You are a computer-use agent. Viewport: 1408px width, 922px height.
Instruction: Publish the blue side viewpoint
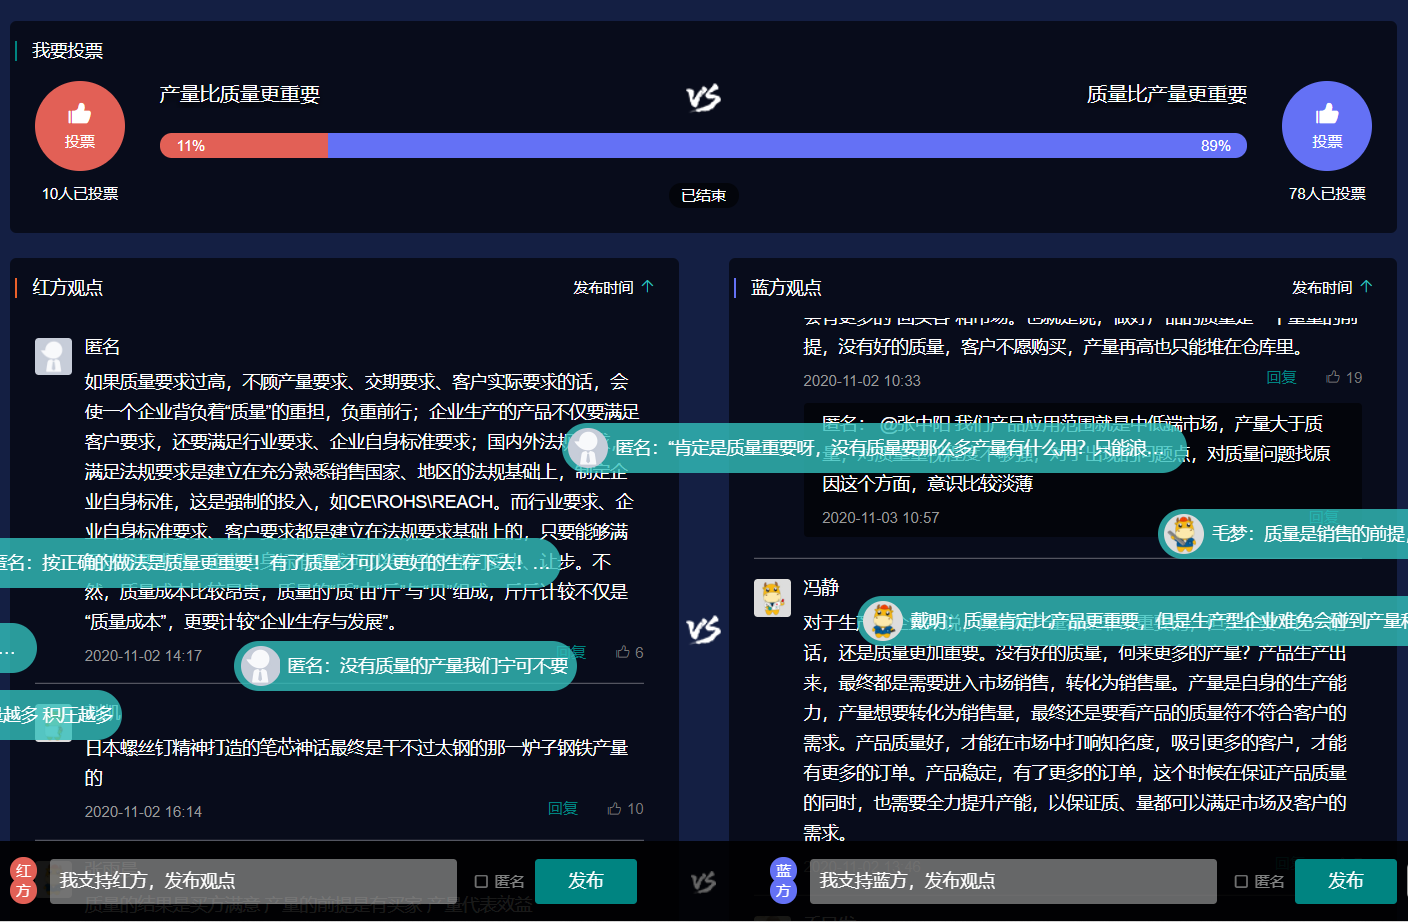click(x=1345, y=881)
